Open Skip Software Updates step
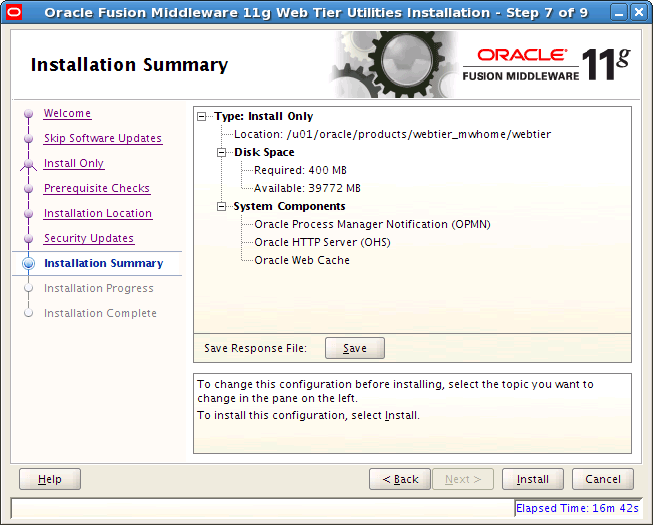Viewport: 653px width, 525px height. coord(103,138)
